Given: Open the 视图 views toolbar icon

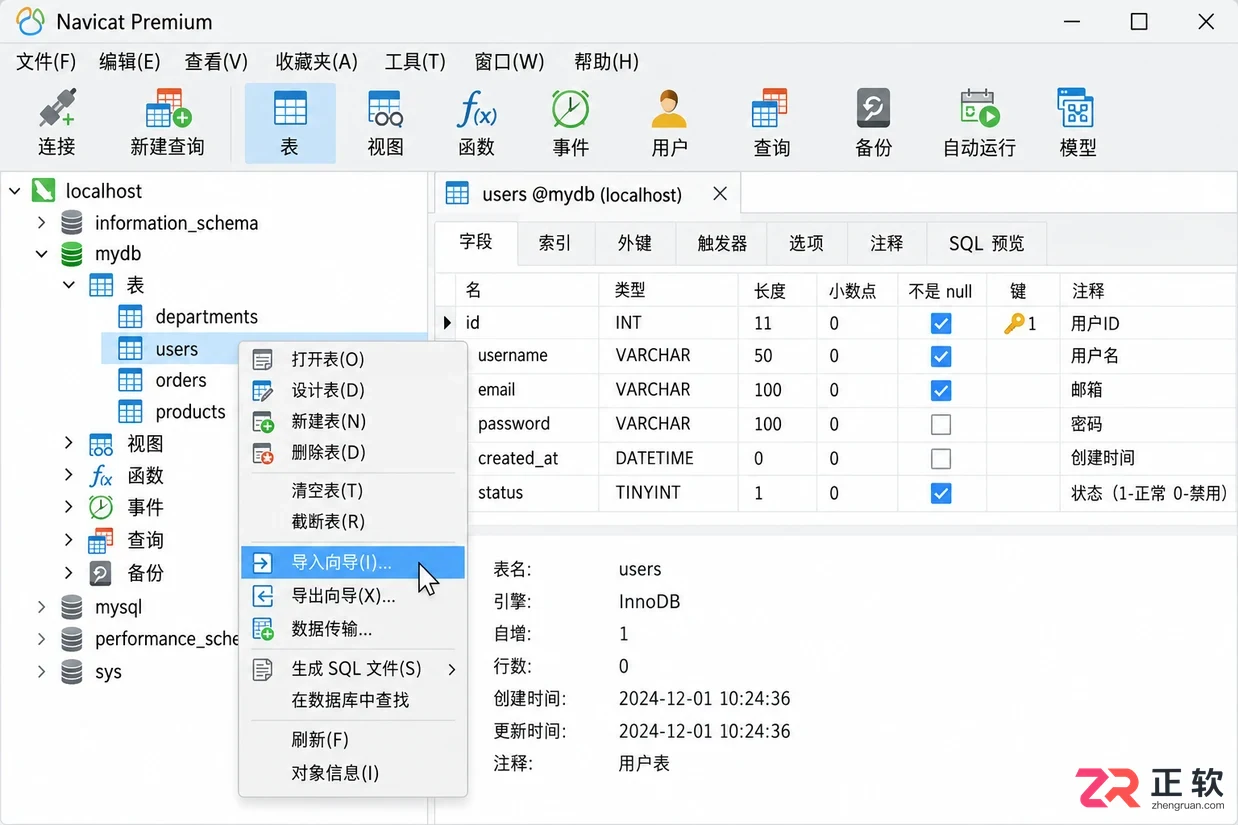Looking at the screenshot, I should tap(385, 122).
